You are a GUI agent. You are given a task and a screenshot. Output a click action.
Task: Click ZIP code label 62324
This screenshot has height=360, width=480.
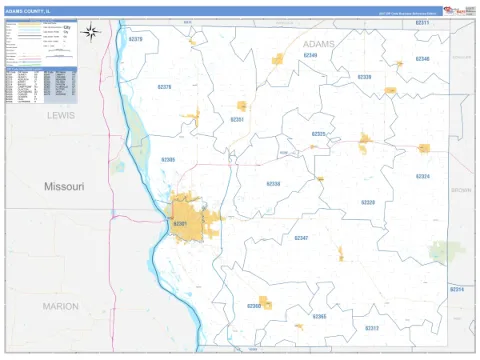pos(423,176)
